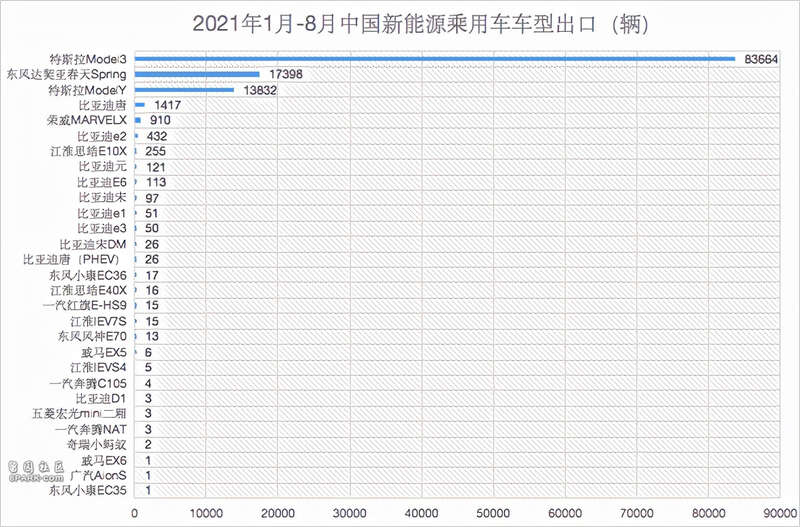Click the blue bar for 特斯拉Model3
The image size is (800, 527).
[435, 59]
